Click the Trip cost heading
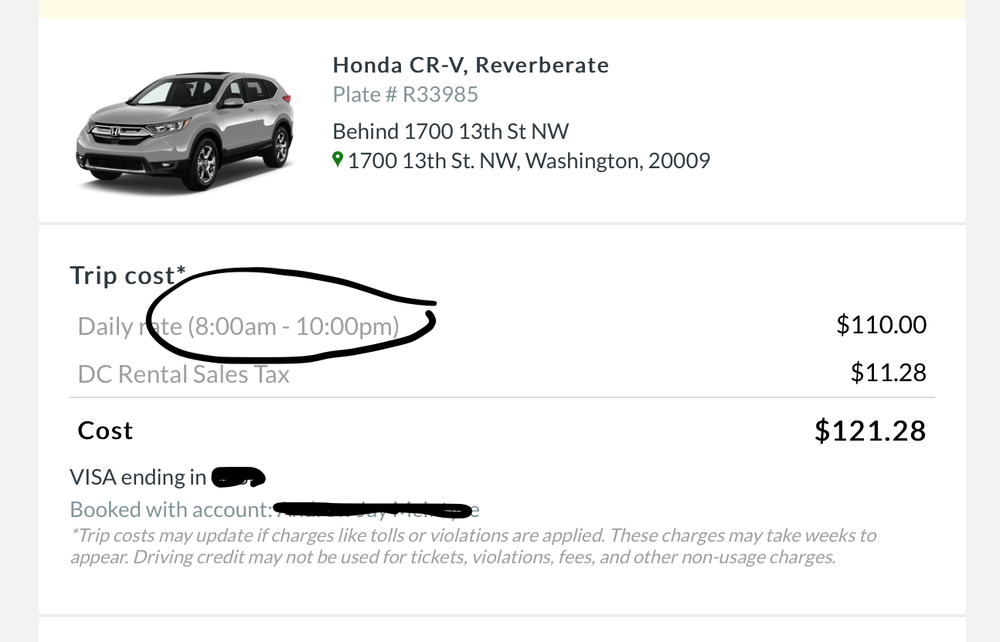Screen dimensions: 1000x642 pos(122,276)
